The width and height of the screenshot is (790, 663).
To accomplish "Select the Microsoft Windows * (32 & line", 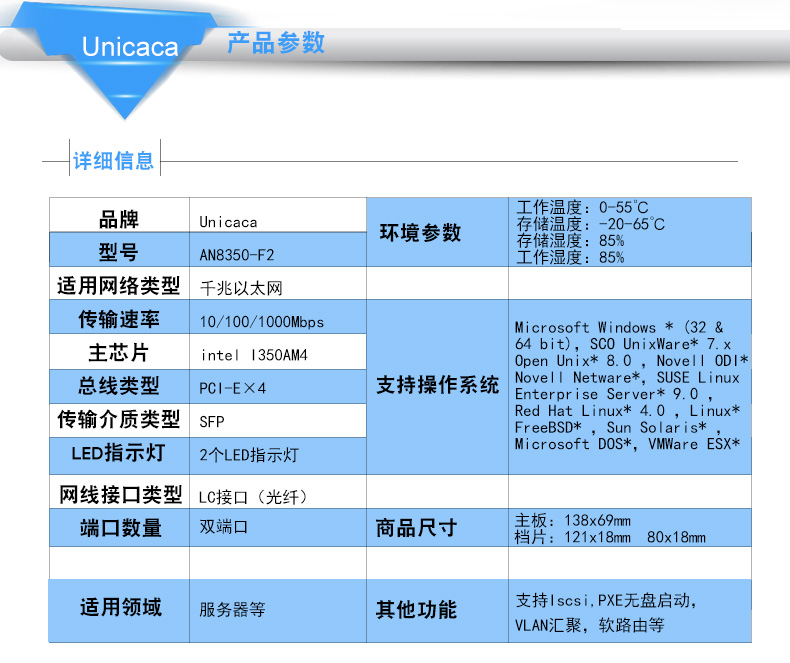I will [619, 327].
